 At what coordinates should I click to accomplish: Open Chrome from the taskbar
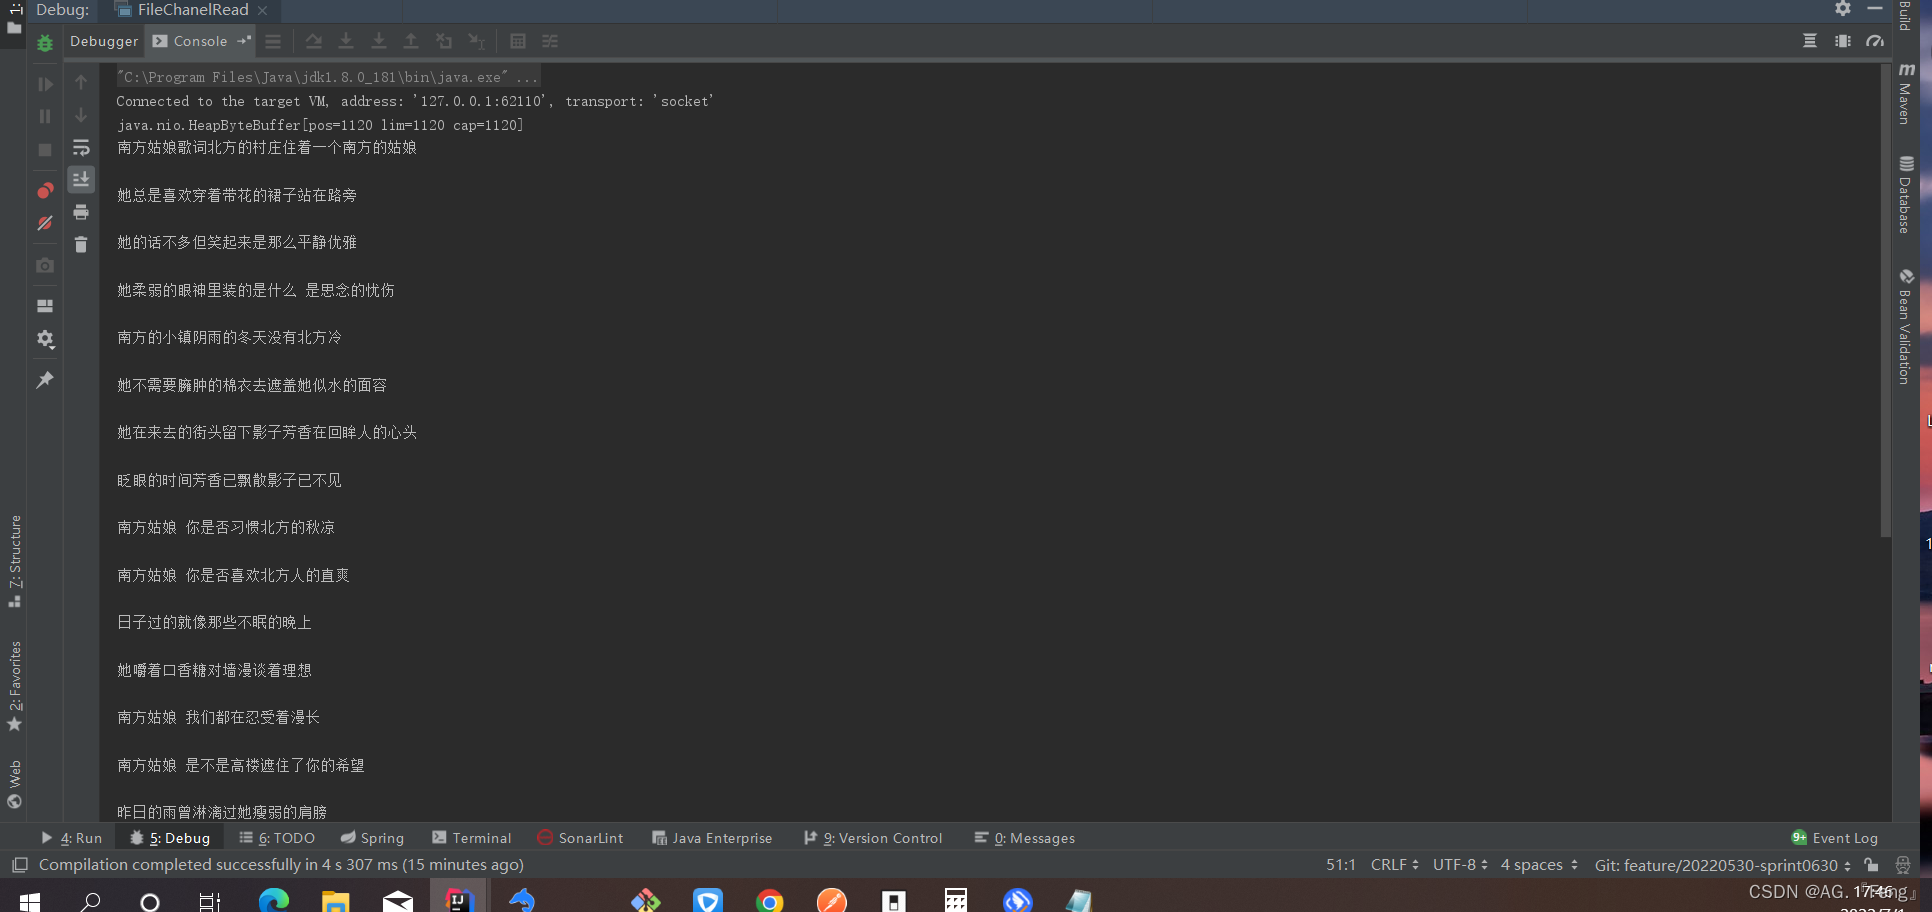click(x=769, y=901)
